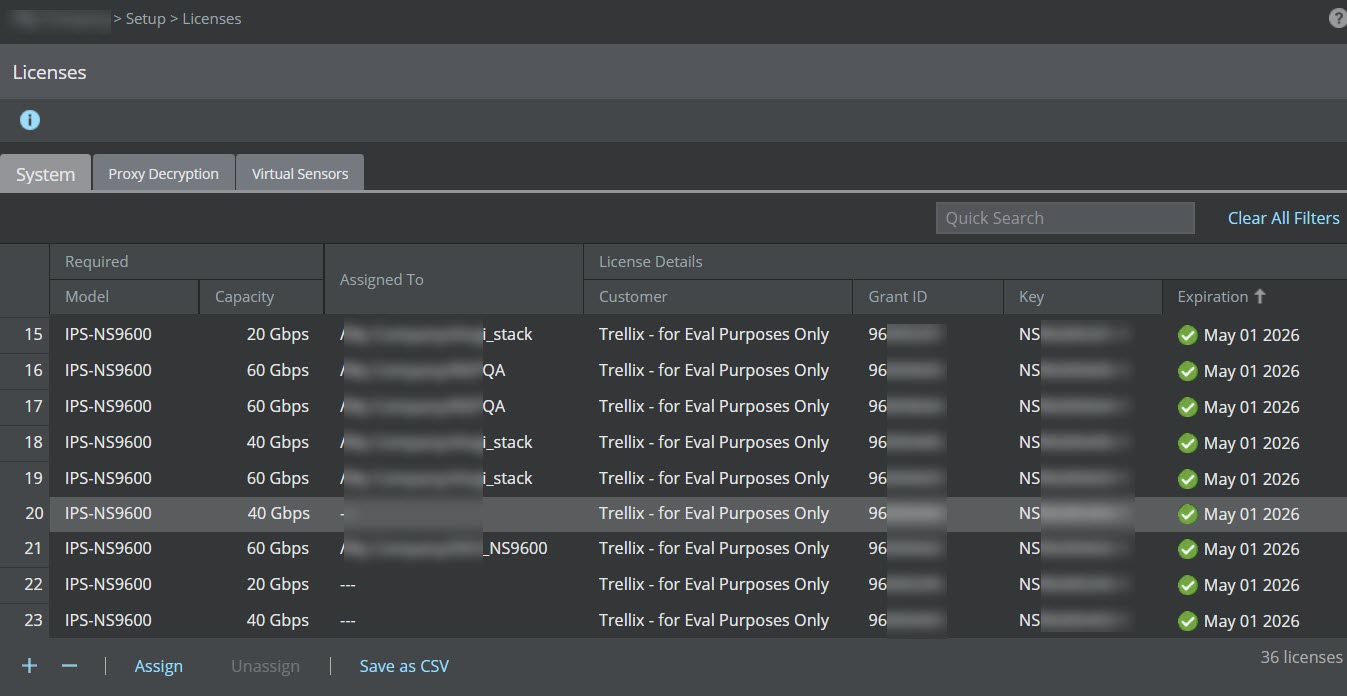Sort by the Assigned To column header
Screen dimensions: 1347x696
point(454,279)
